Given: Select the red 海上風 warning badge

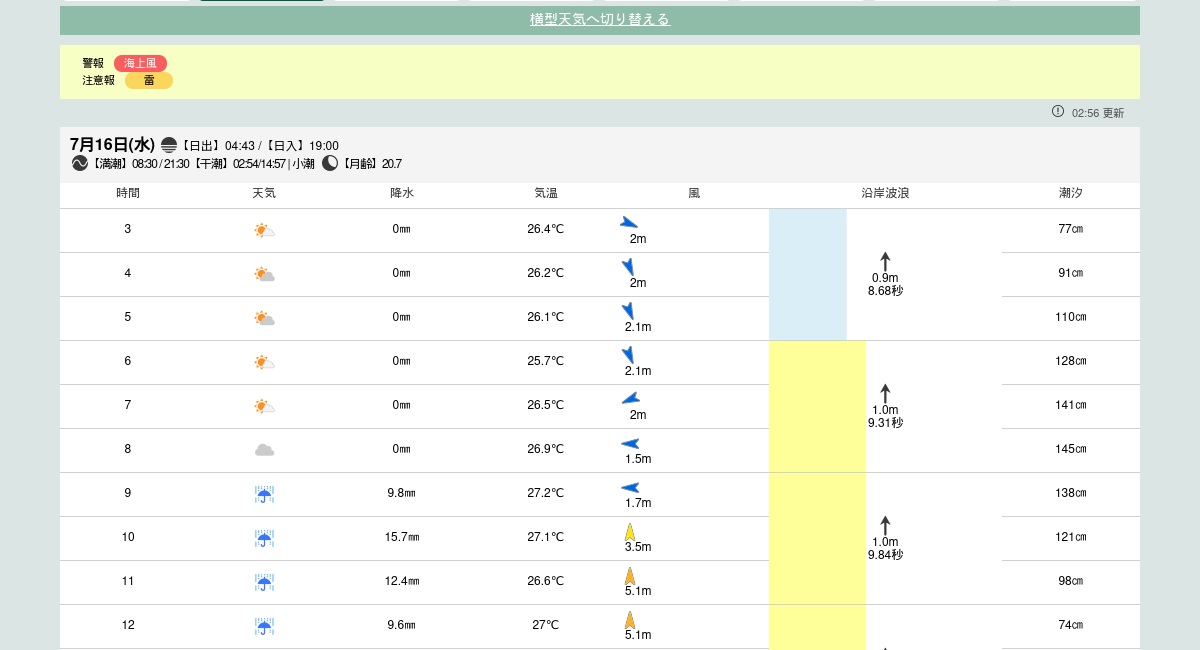Looking at the screenshot, I should pyautogui.click(x=140, y=63).
